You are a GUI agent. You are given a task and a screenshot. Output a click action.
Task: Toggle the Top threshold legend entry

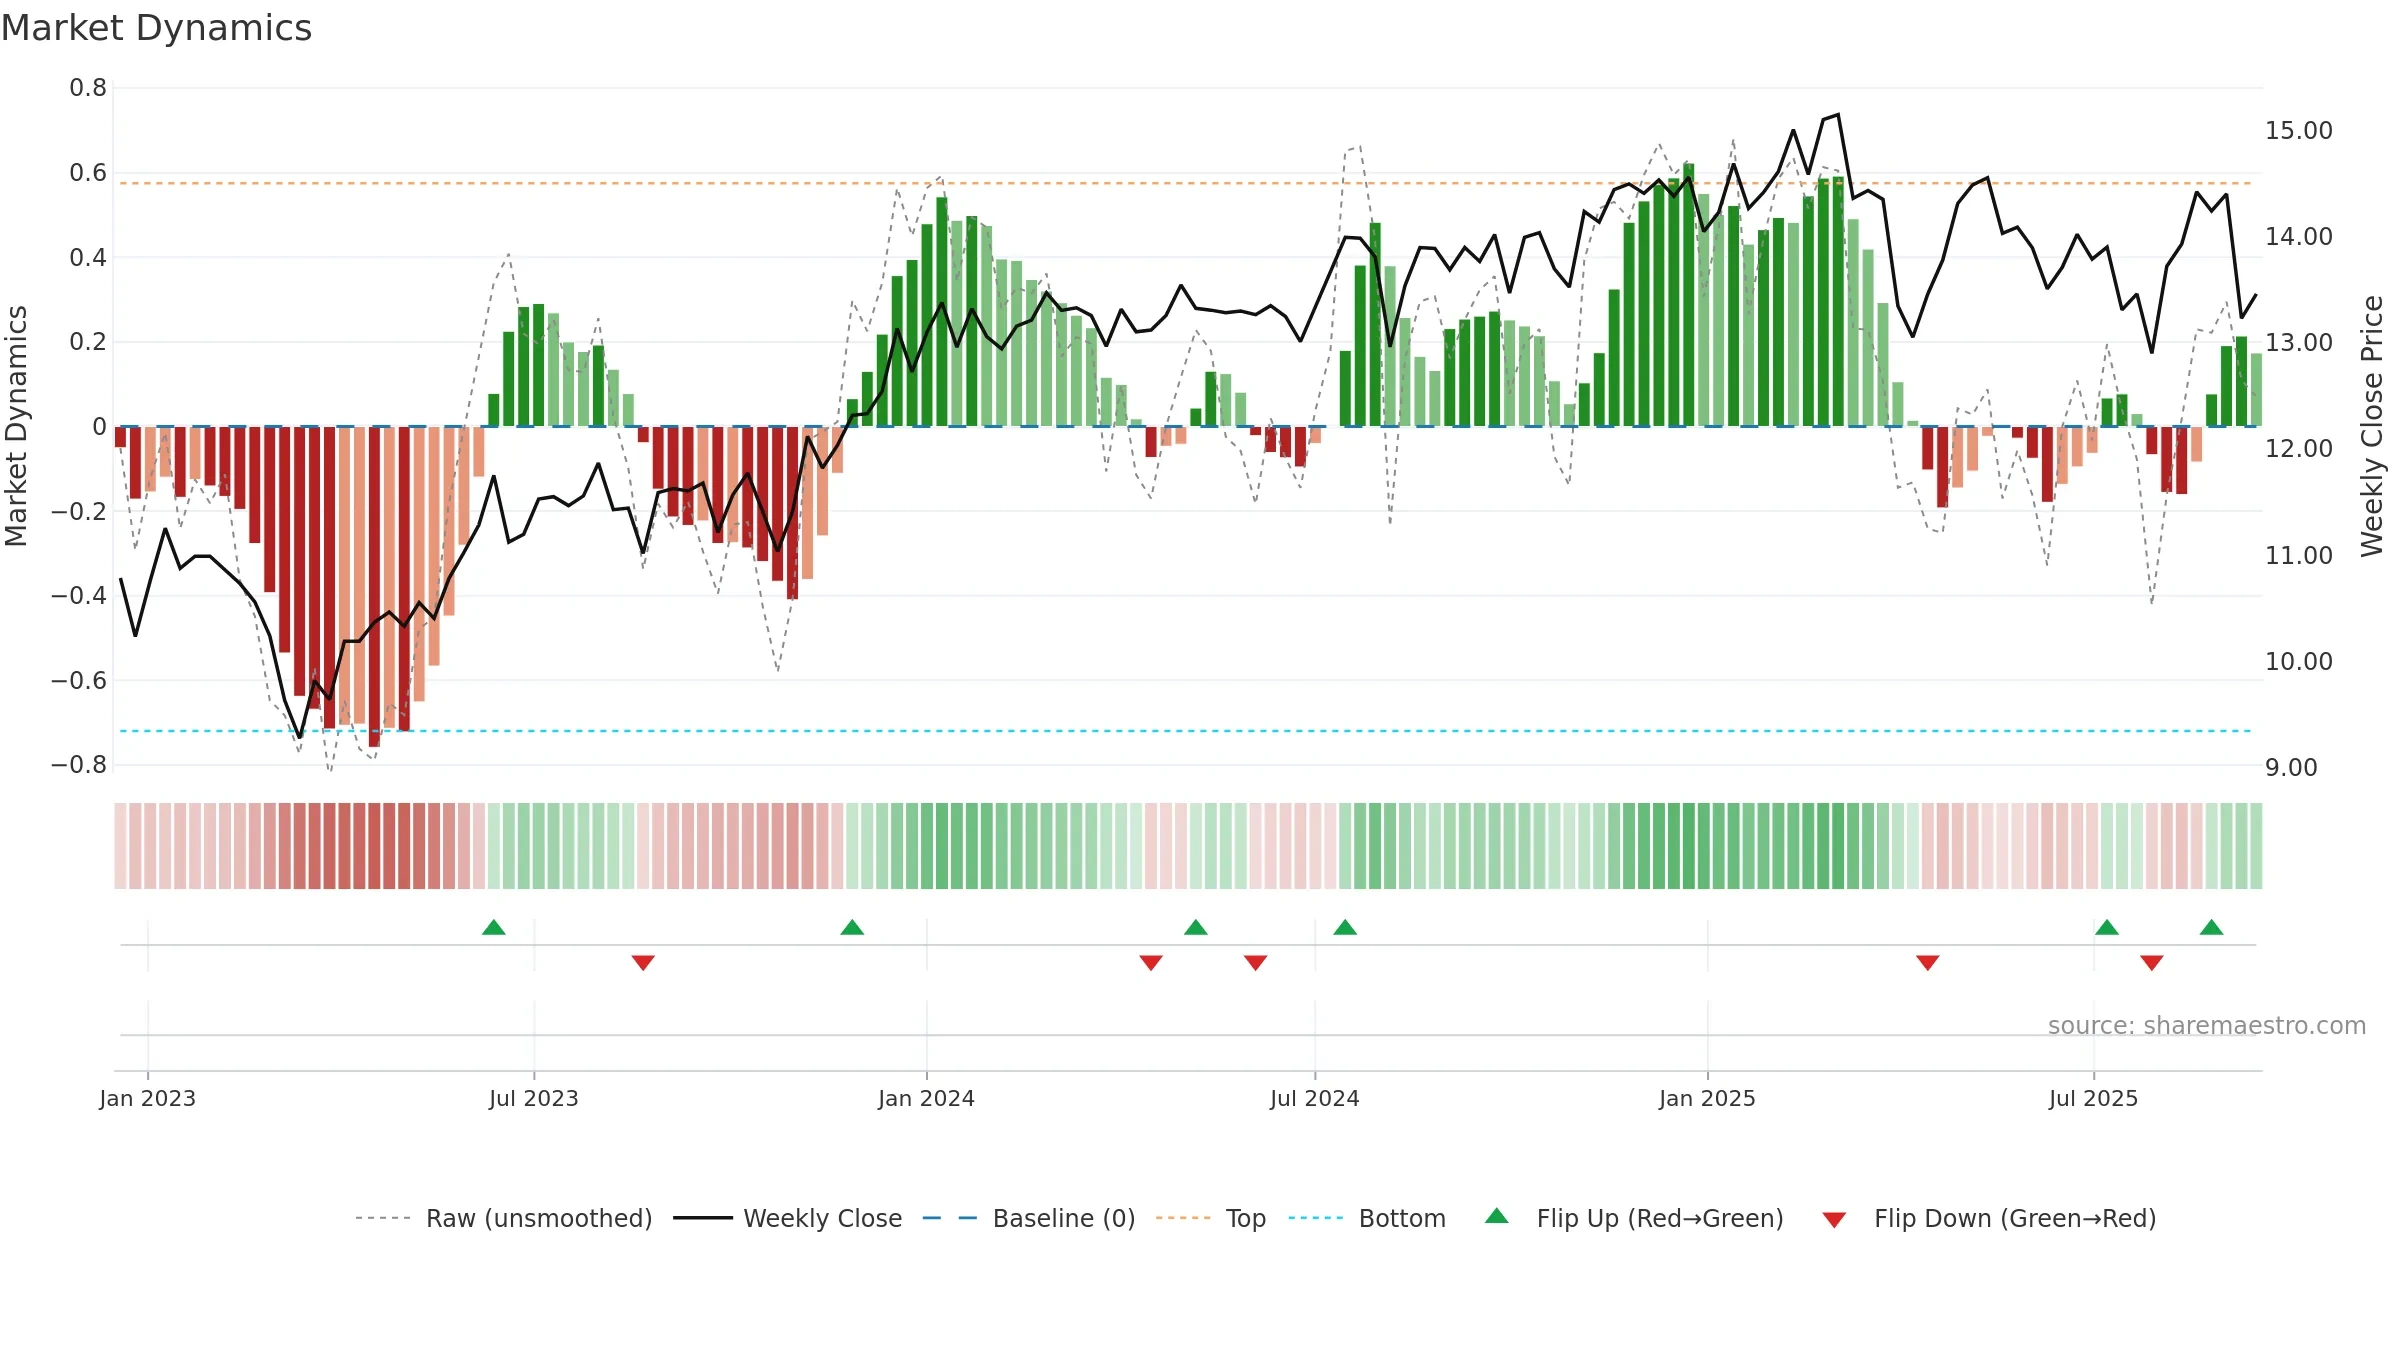pyautogui.click(x=1211, y=1218)
